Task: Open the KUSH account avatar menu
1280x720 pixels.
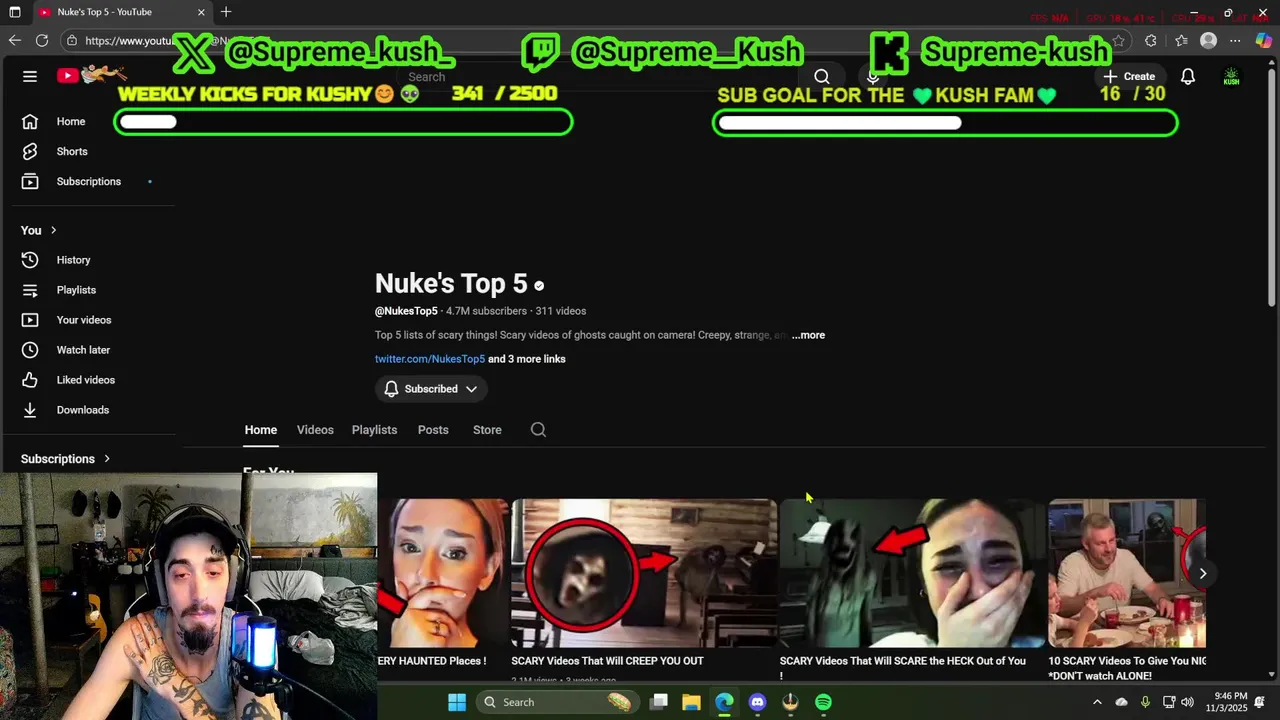Action: (x=1232, y=76)
